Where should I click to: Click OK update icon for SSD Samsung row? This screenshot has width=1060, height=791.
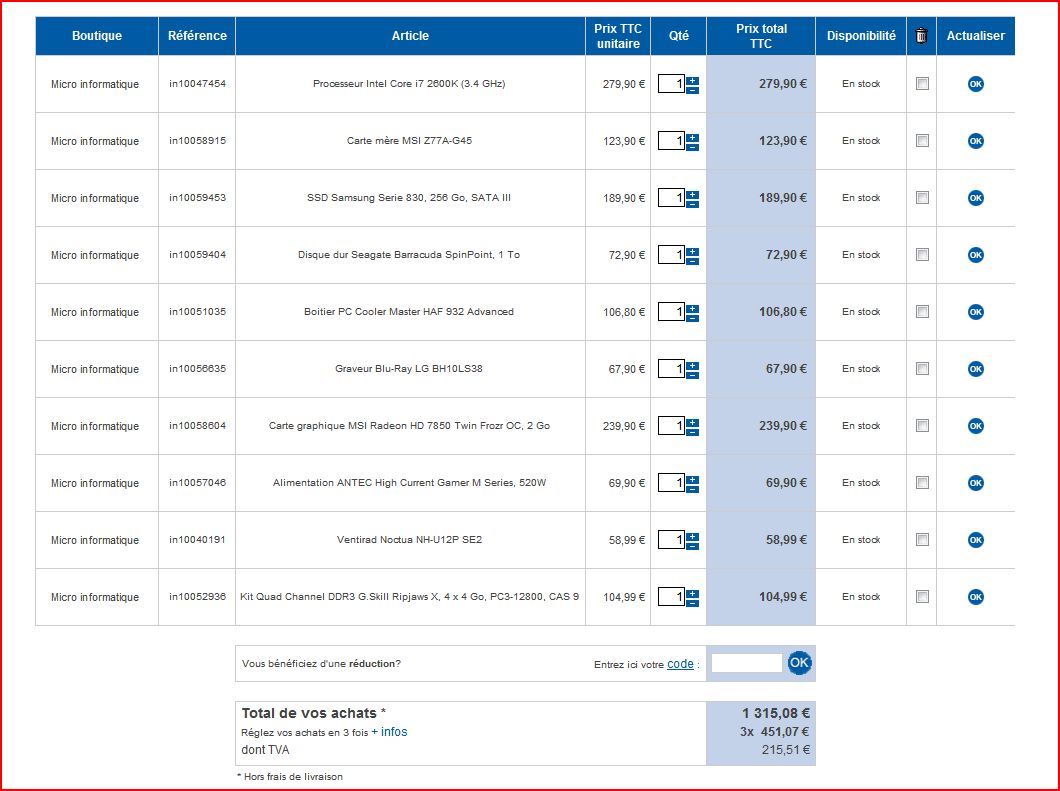point(975,198)
